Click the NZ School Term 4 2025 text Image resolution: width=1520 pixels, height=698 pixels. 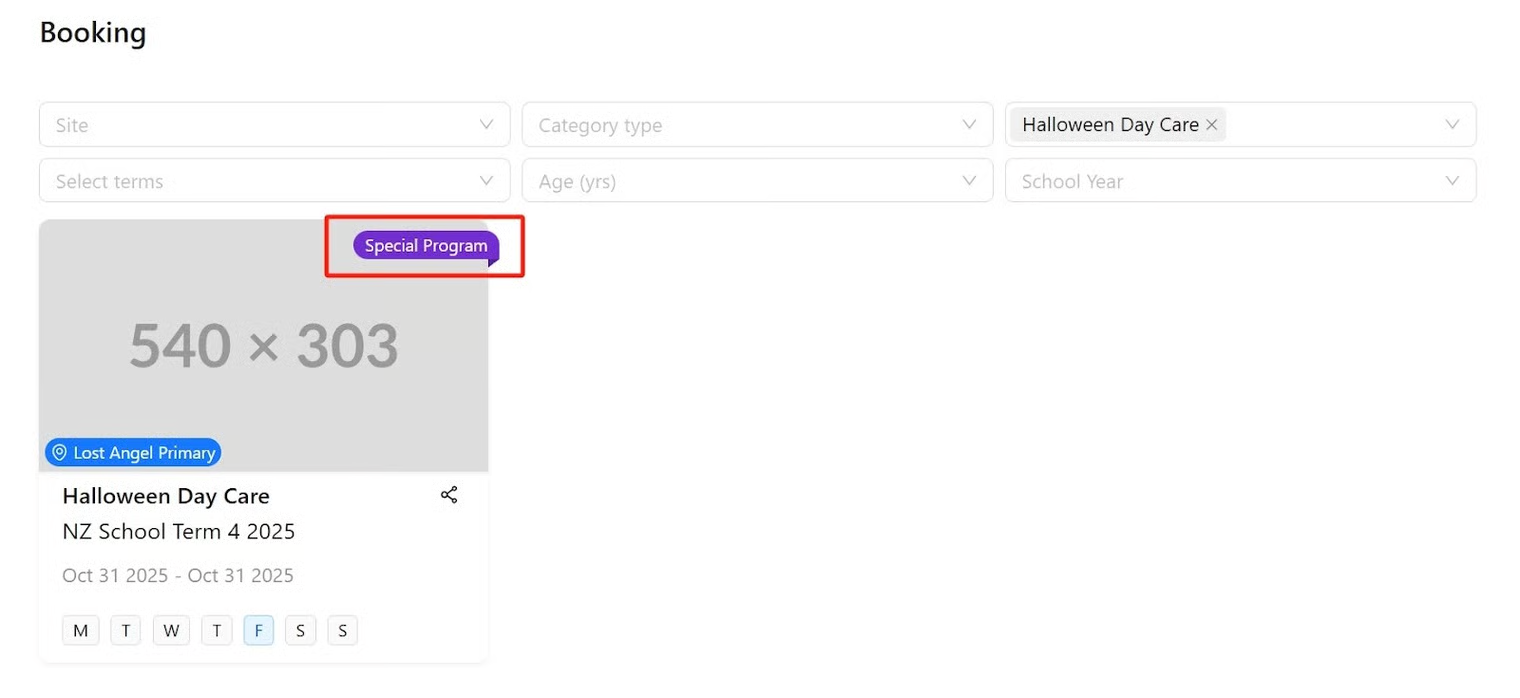pos(179,532)
